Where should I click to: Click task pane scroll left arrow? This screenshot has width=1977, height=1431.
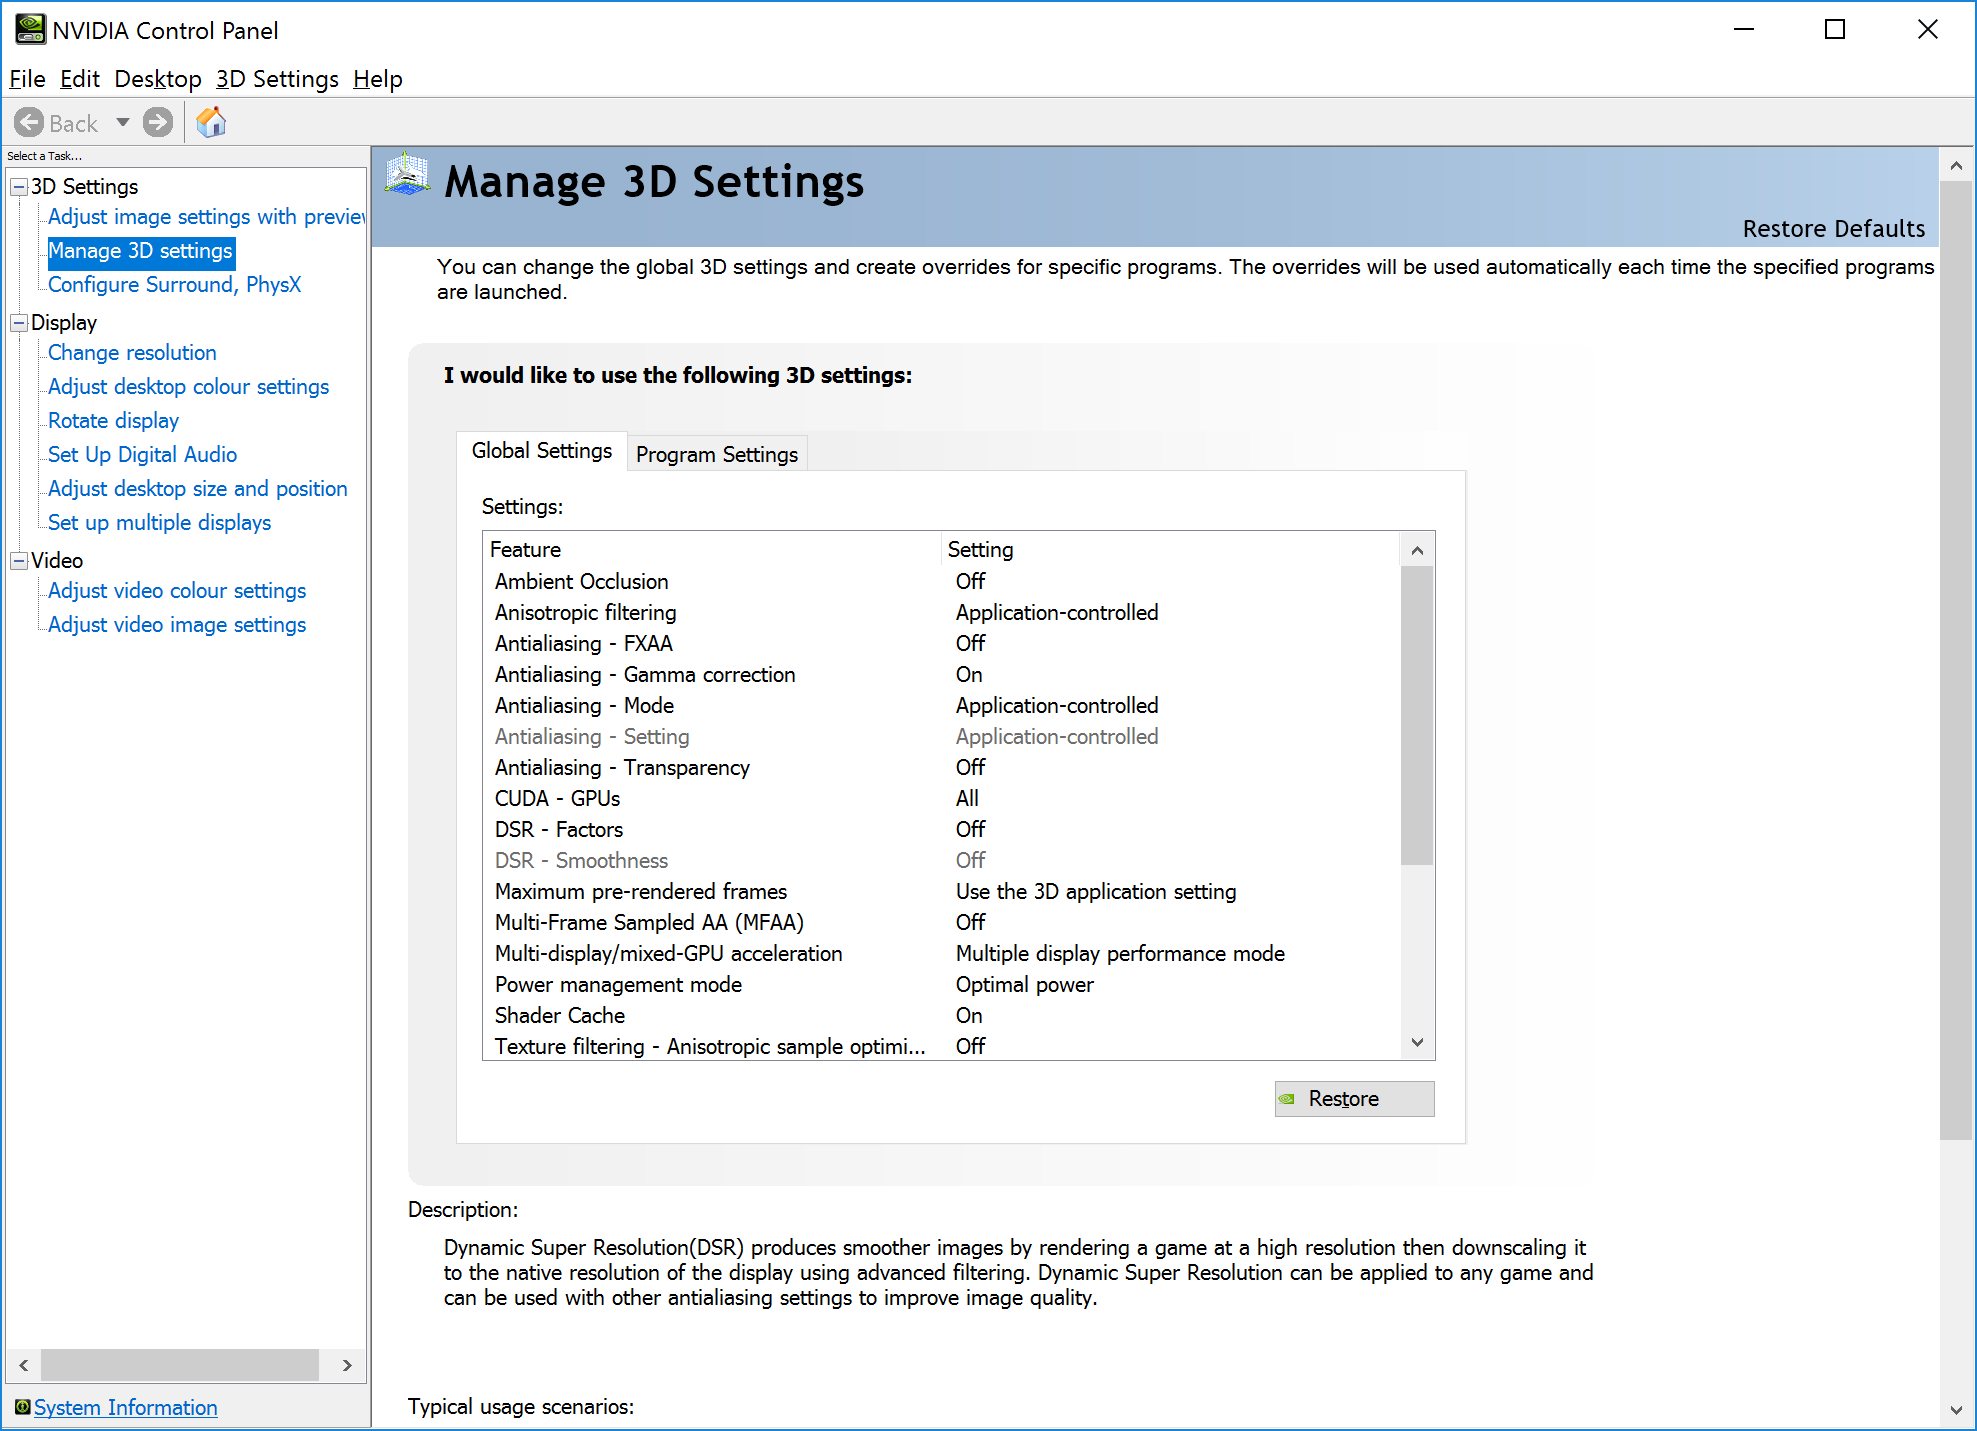click(x=24, y=1365)
